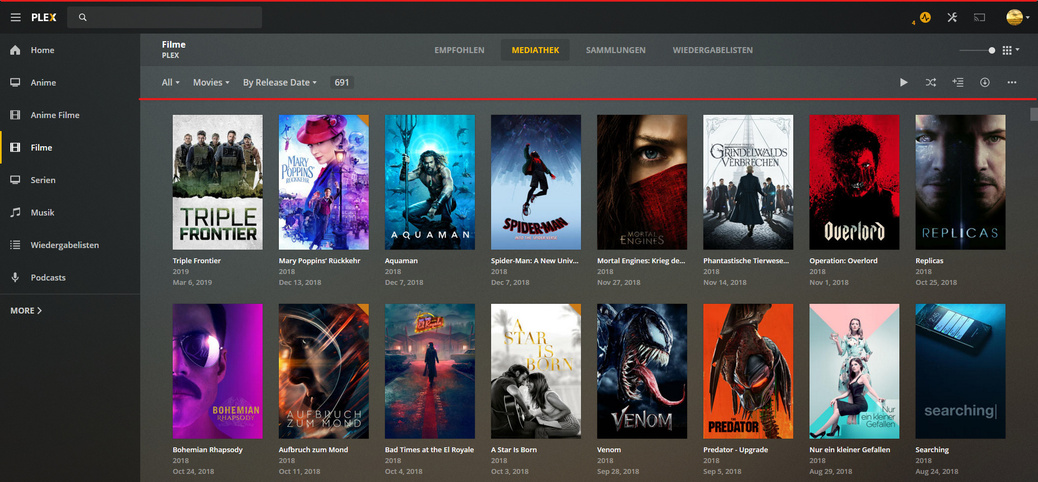Viewport: 1038px width, 482px height.
Task: Open the Replicas poster
Action: pyautogui.click(x=961, y=182)
